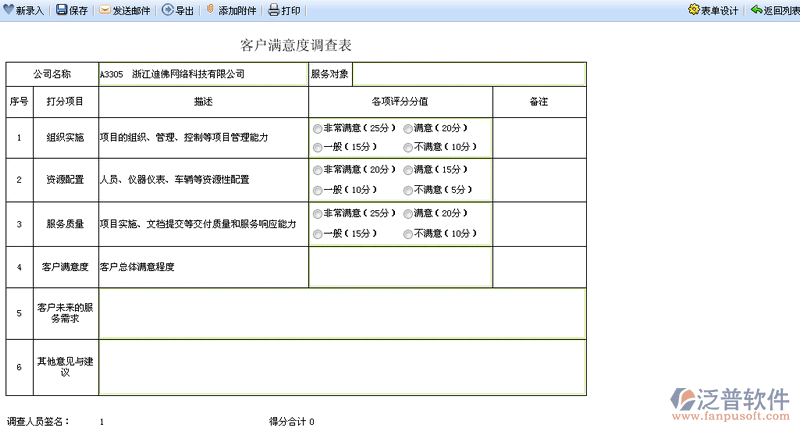Click the Return to List (返回列表) arrow icon
Screen dimensions: 800x432
(x=756, y=10)
